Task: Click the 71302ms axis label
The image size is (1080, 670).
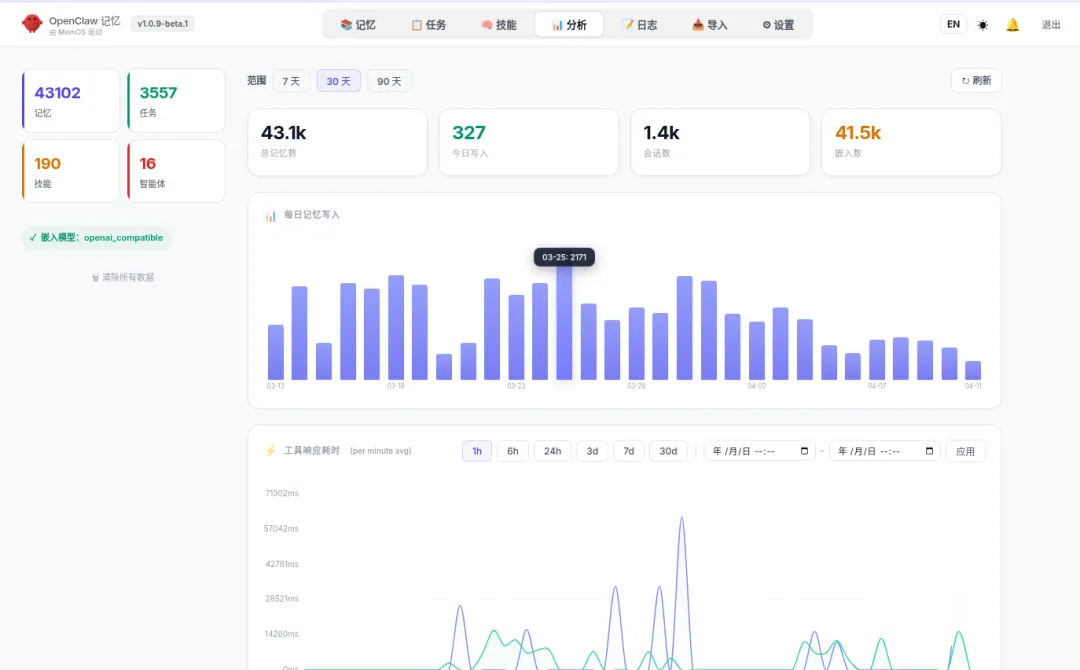Action: click(282, 493)
